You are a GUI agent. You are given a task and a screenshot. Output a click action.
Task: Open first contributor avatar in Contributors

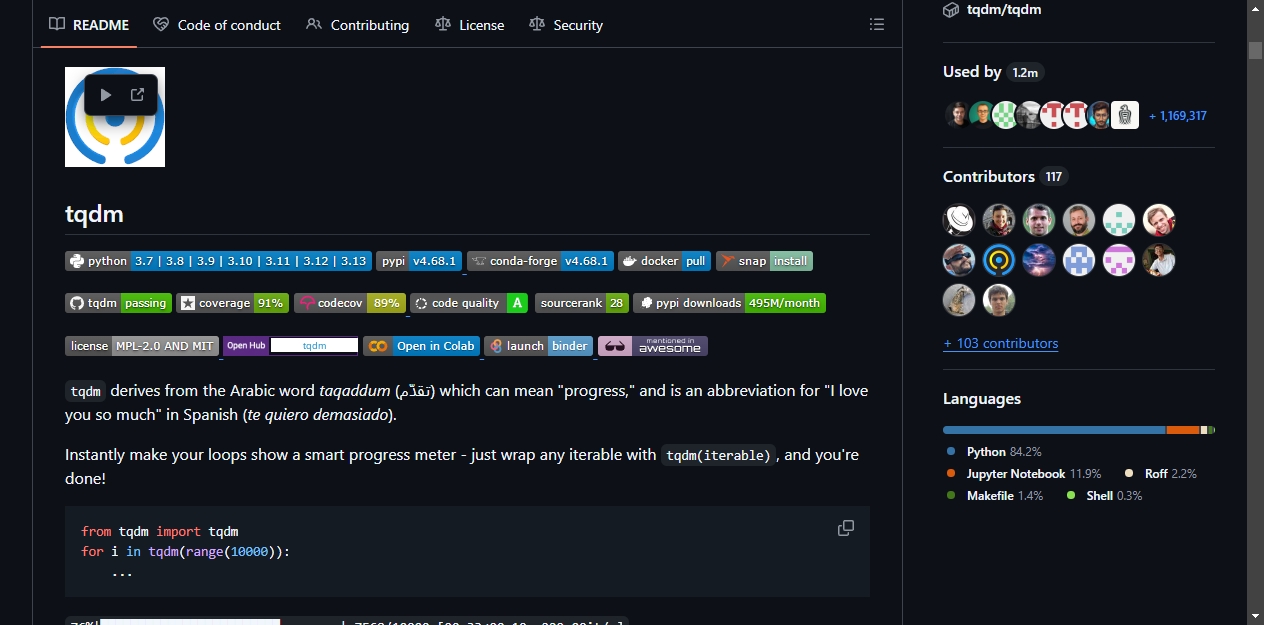(959, 220)
